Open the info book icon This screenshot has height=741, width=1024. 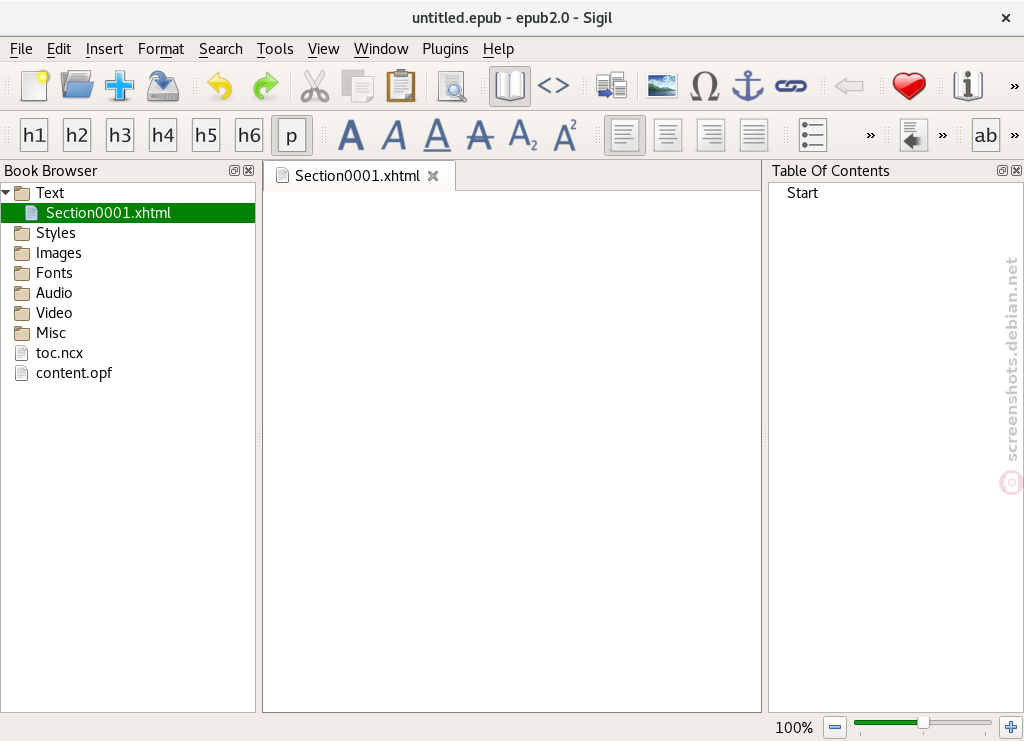coord(968,86)
